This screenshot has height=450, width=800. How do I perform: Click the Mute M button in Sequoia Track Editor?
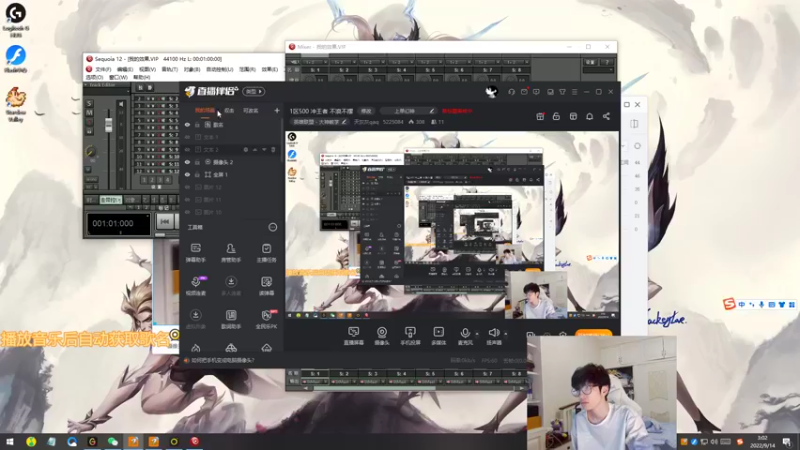point(90,112)
